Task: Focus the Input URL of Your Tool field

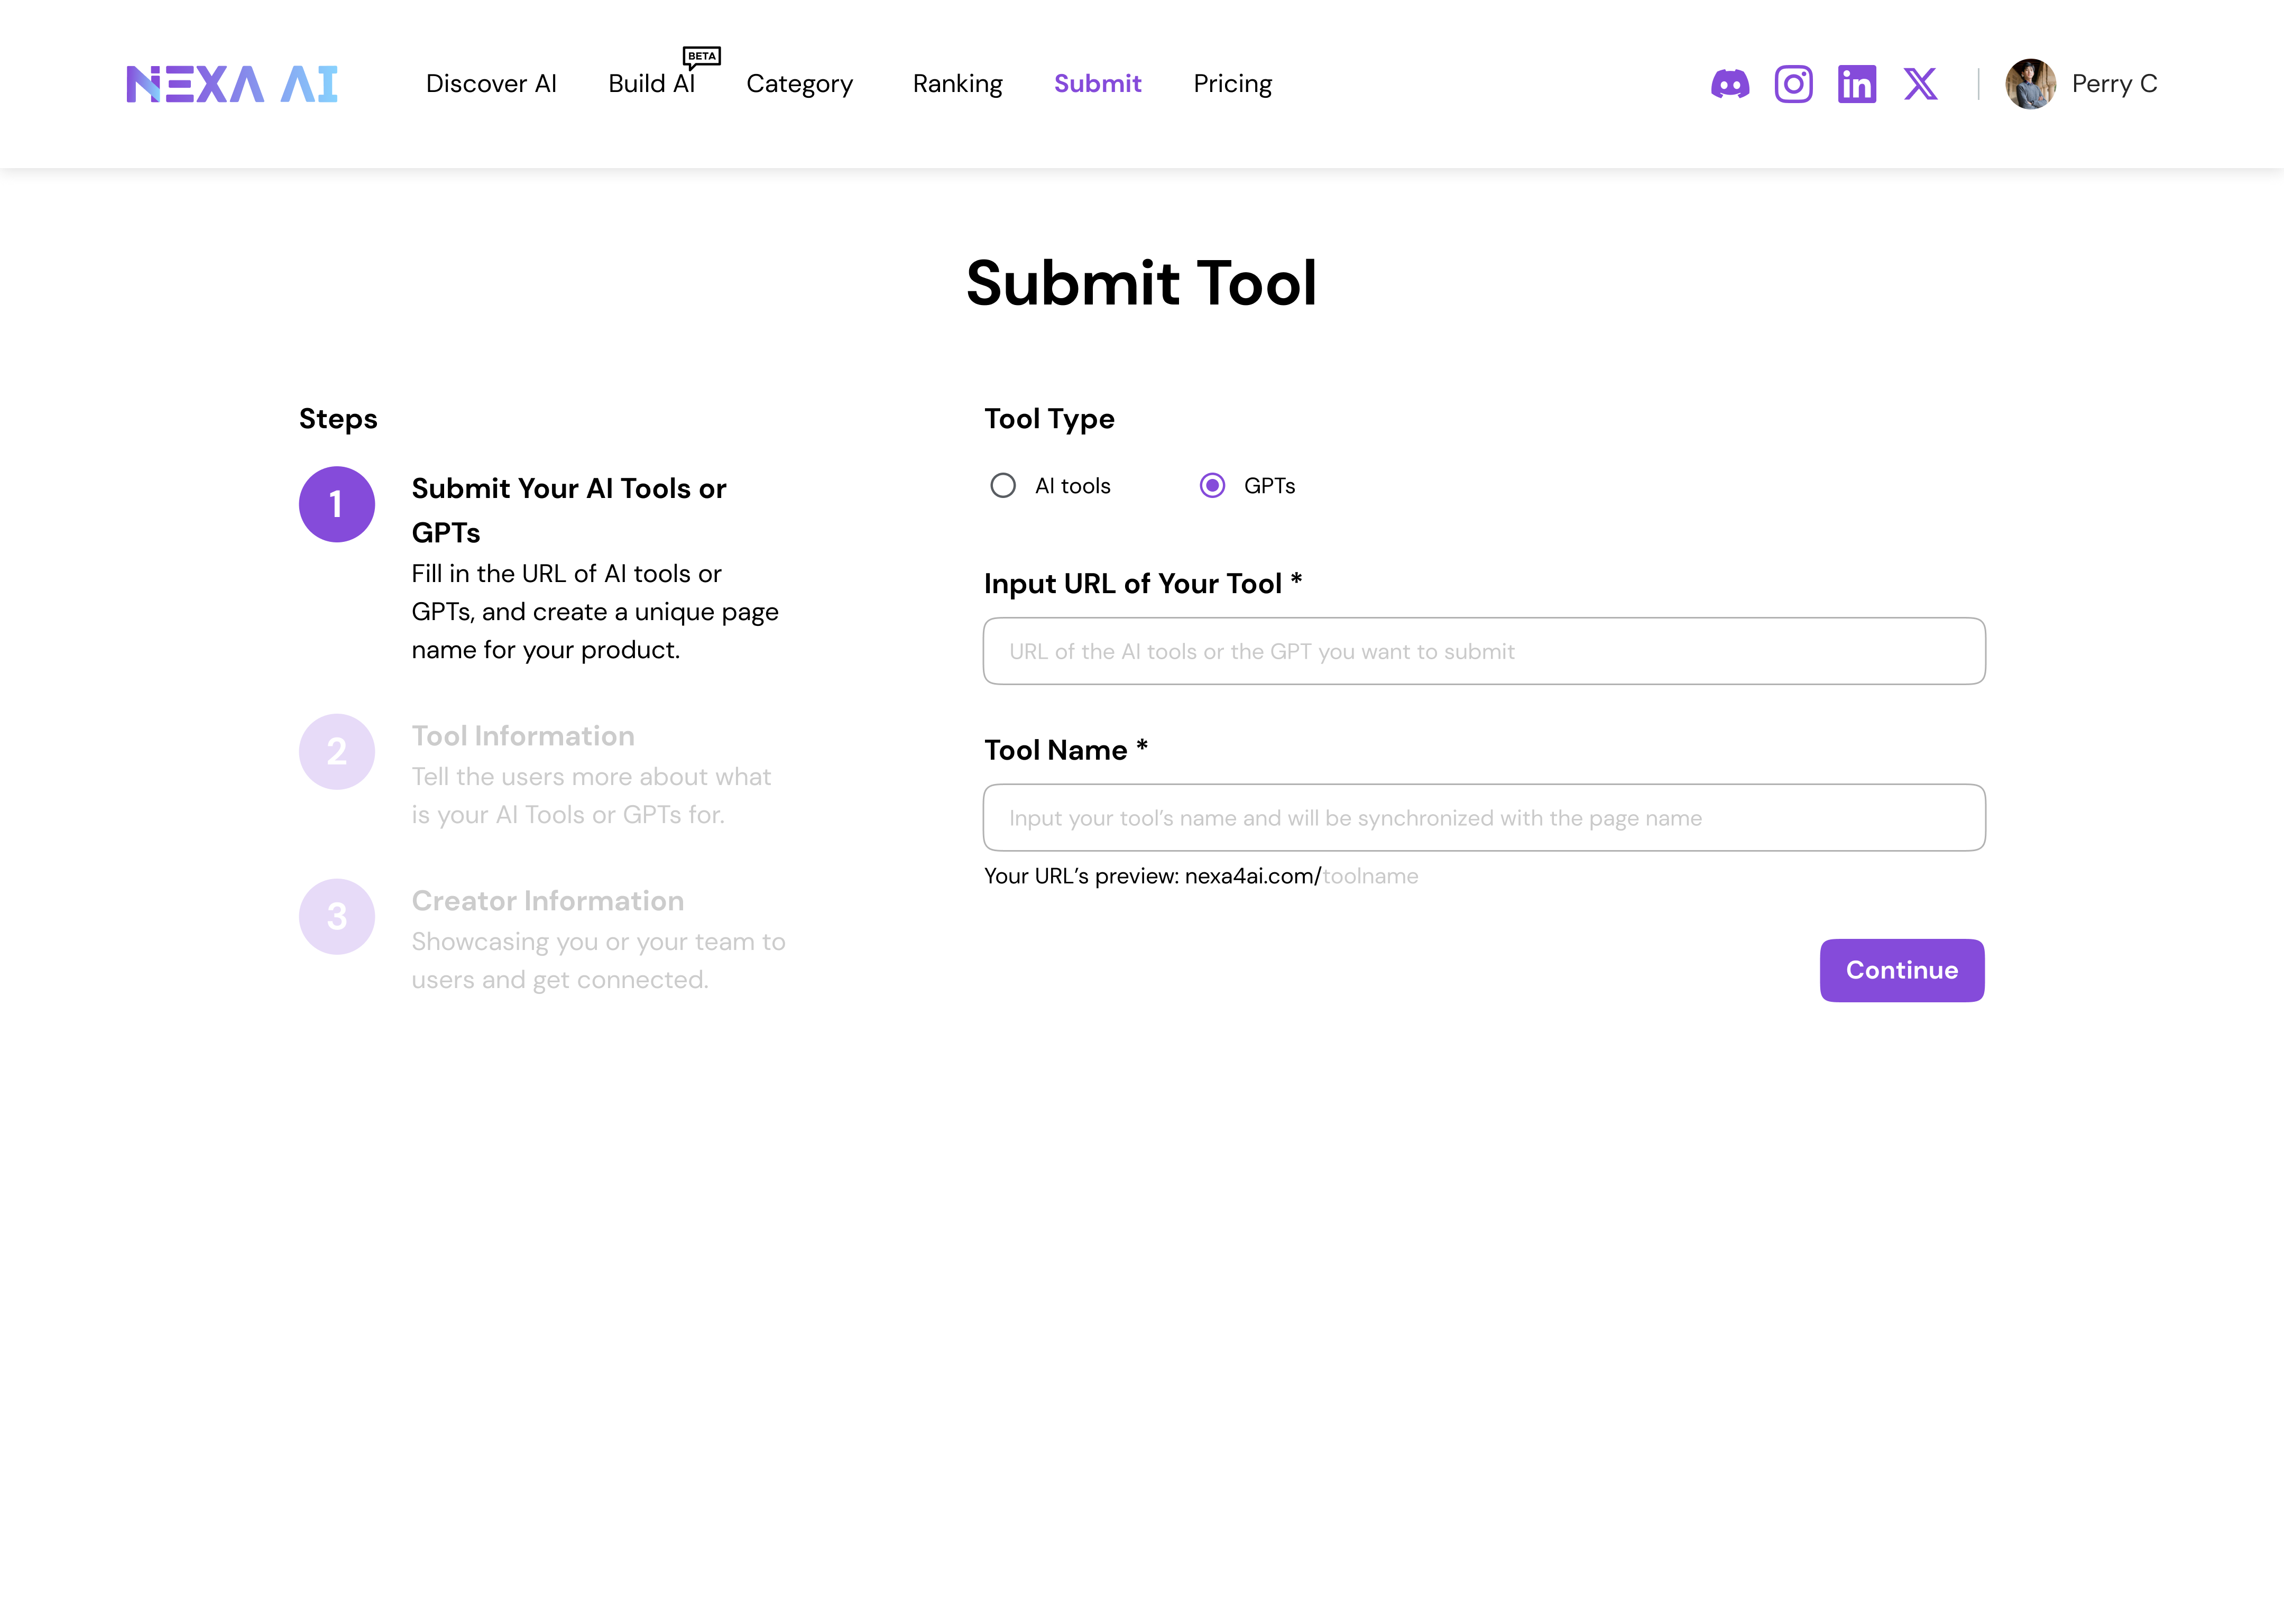Action: (1484, 651)
